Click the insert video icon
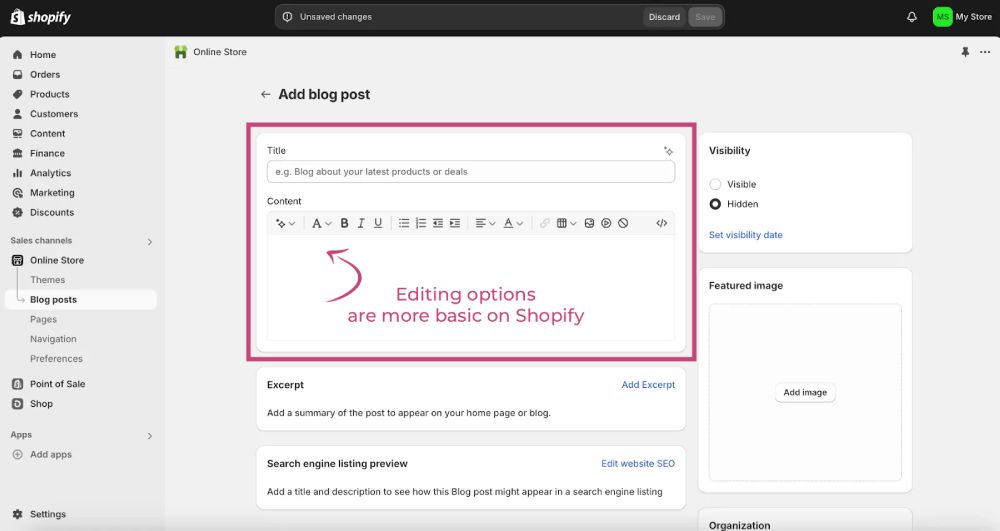Image resolution: width=1000 pixels, height=531 pixels. (607, 224)
